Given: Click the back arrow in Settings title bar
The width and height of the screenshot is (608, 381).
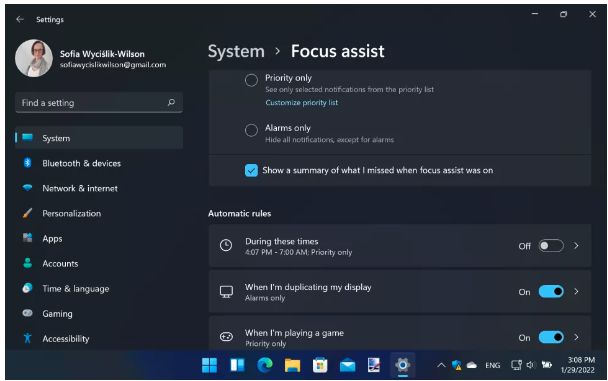Looking at the screenshot, I should [x=20, y=19].
